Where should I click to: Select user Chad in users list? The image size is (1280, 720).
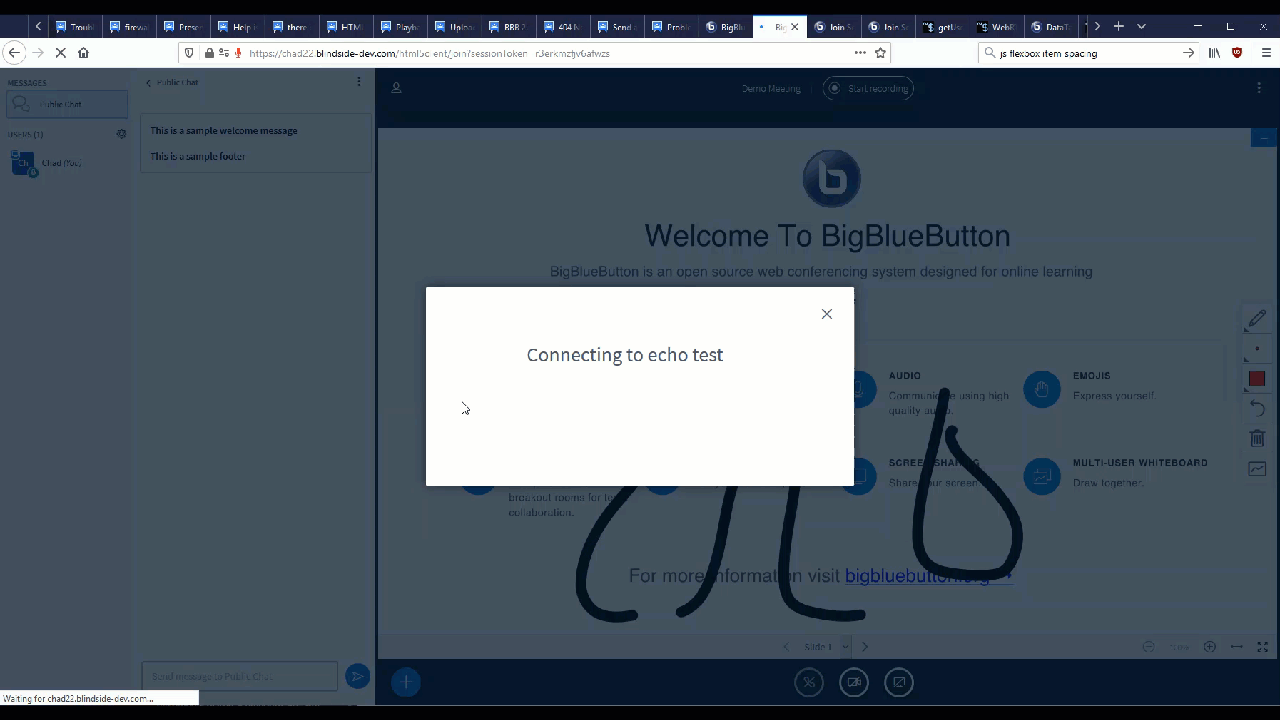(67, 163)
